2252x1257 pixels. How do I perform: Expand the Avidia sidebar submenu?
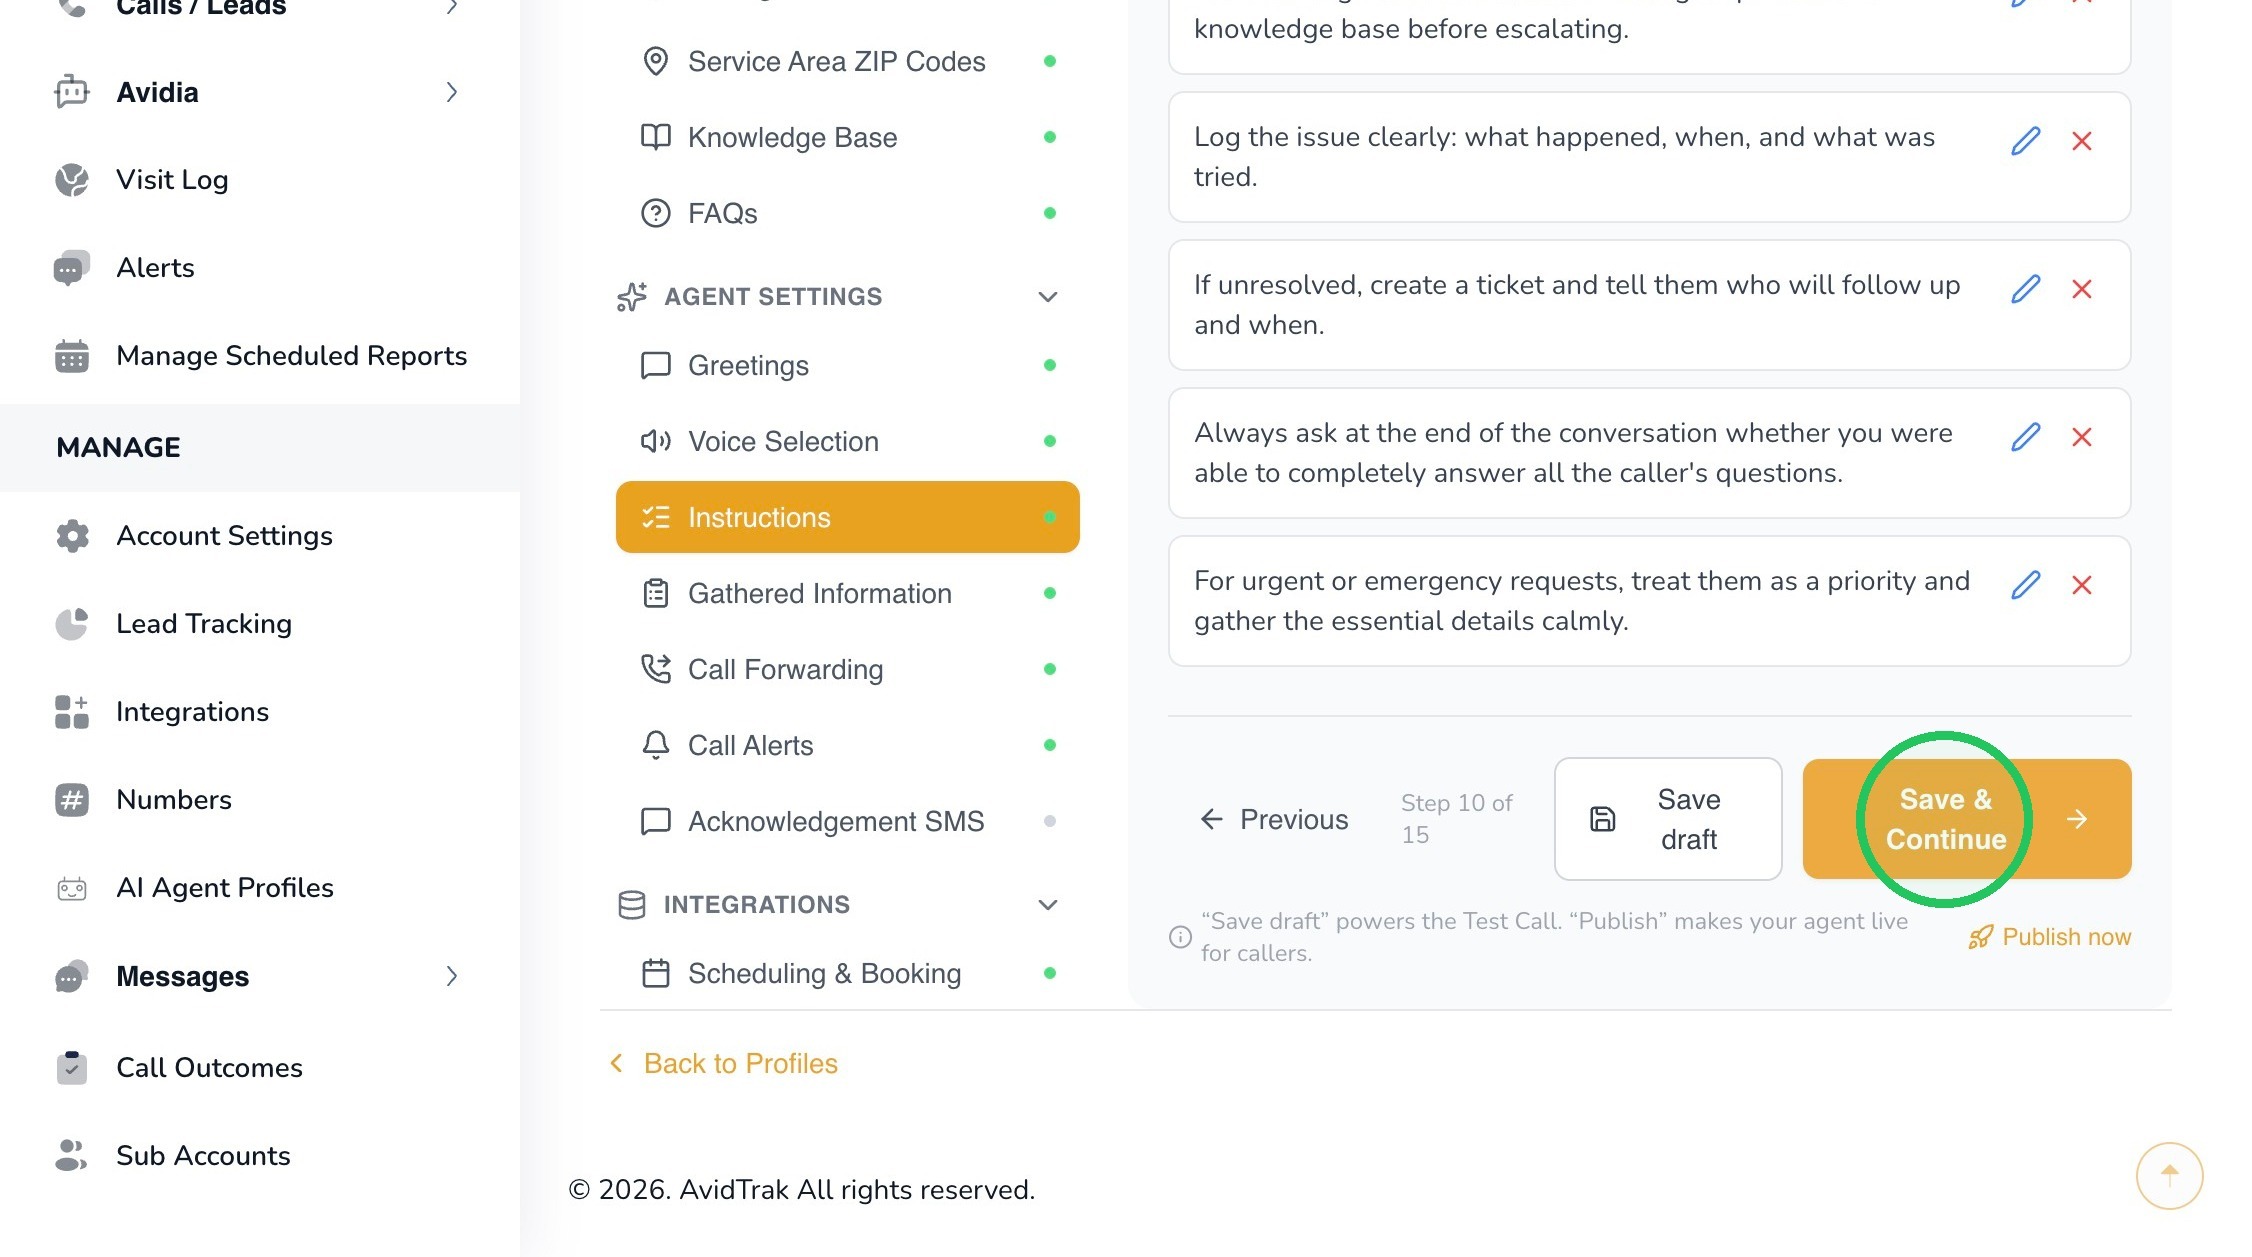click(x=451, y=92)
